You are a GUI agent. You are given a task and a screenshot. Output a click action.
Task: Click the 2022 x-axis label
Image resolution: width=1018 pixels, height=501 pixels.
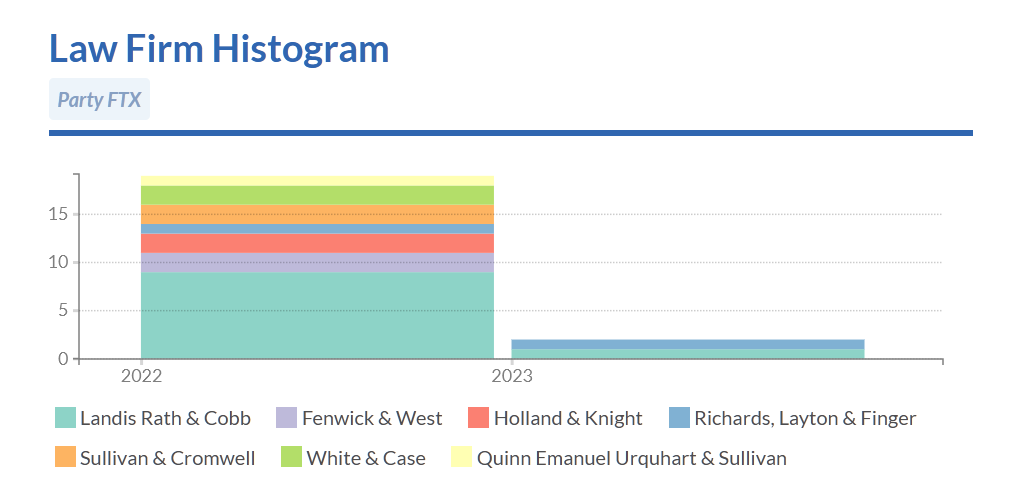141,376
